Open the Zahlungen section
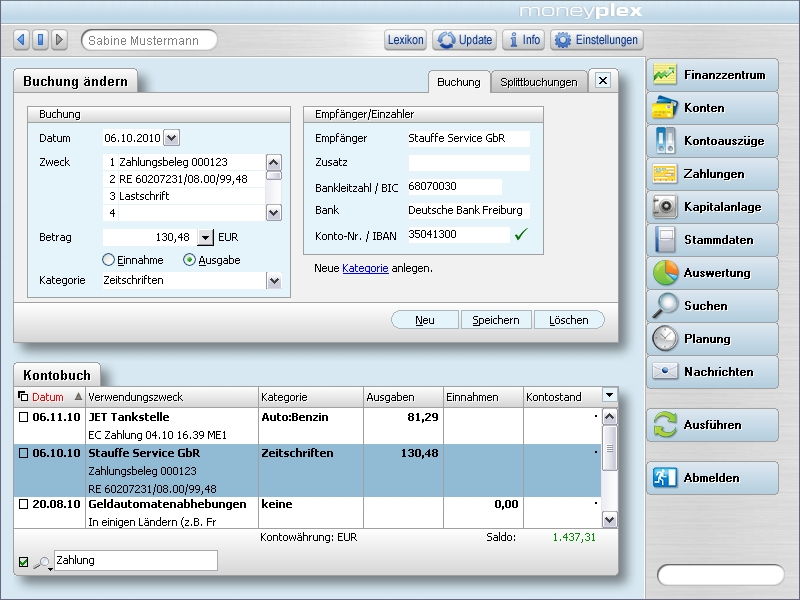Viewport: 800px width, 600px height. (x=712, y=174)
